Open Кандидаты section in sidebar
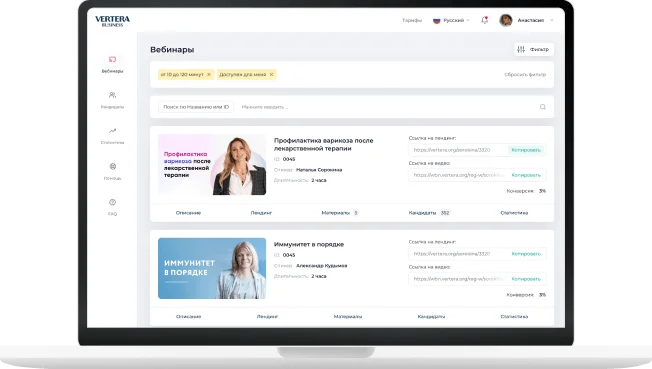This screenshot has height=369, width=652. [112, 100]
